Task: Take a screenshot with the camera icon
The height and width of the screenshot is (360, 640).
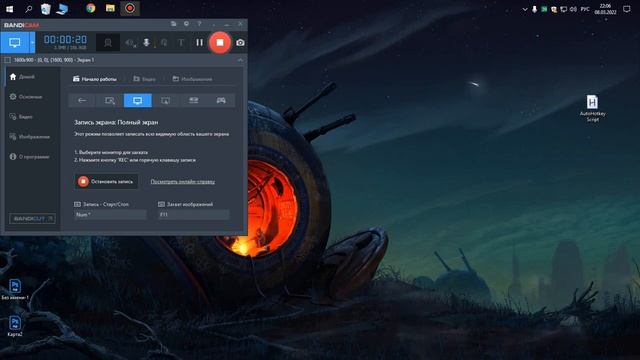Action: point(240,42)
